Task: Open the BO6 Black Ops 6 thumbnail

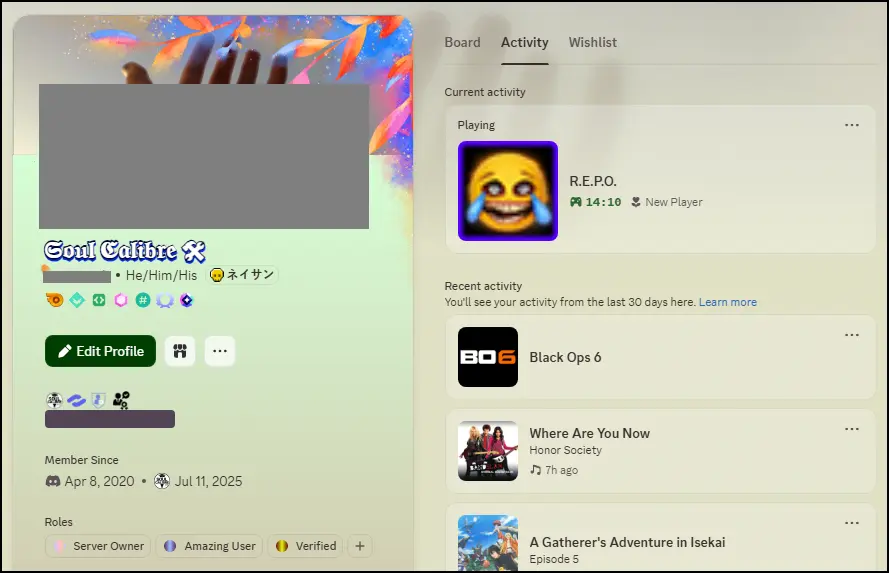Action: point(488,357)
